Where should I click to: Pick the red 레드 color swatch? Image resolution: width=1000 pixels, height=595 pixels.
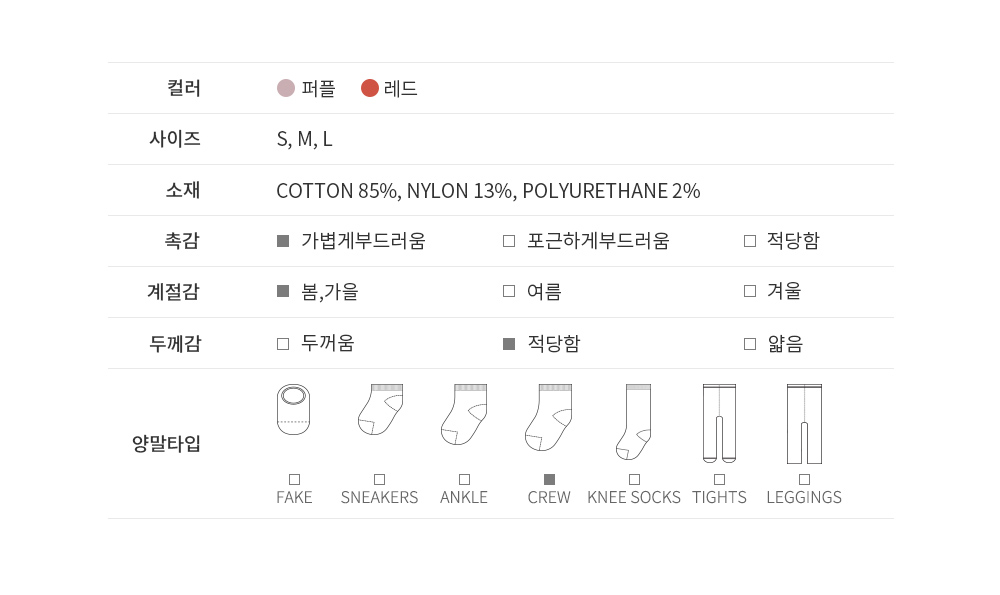(x=370, y=88)
